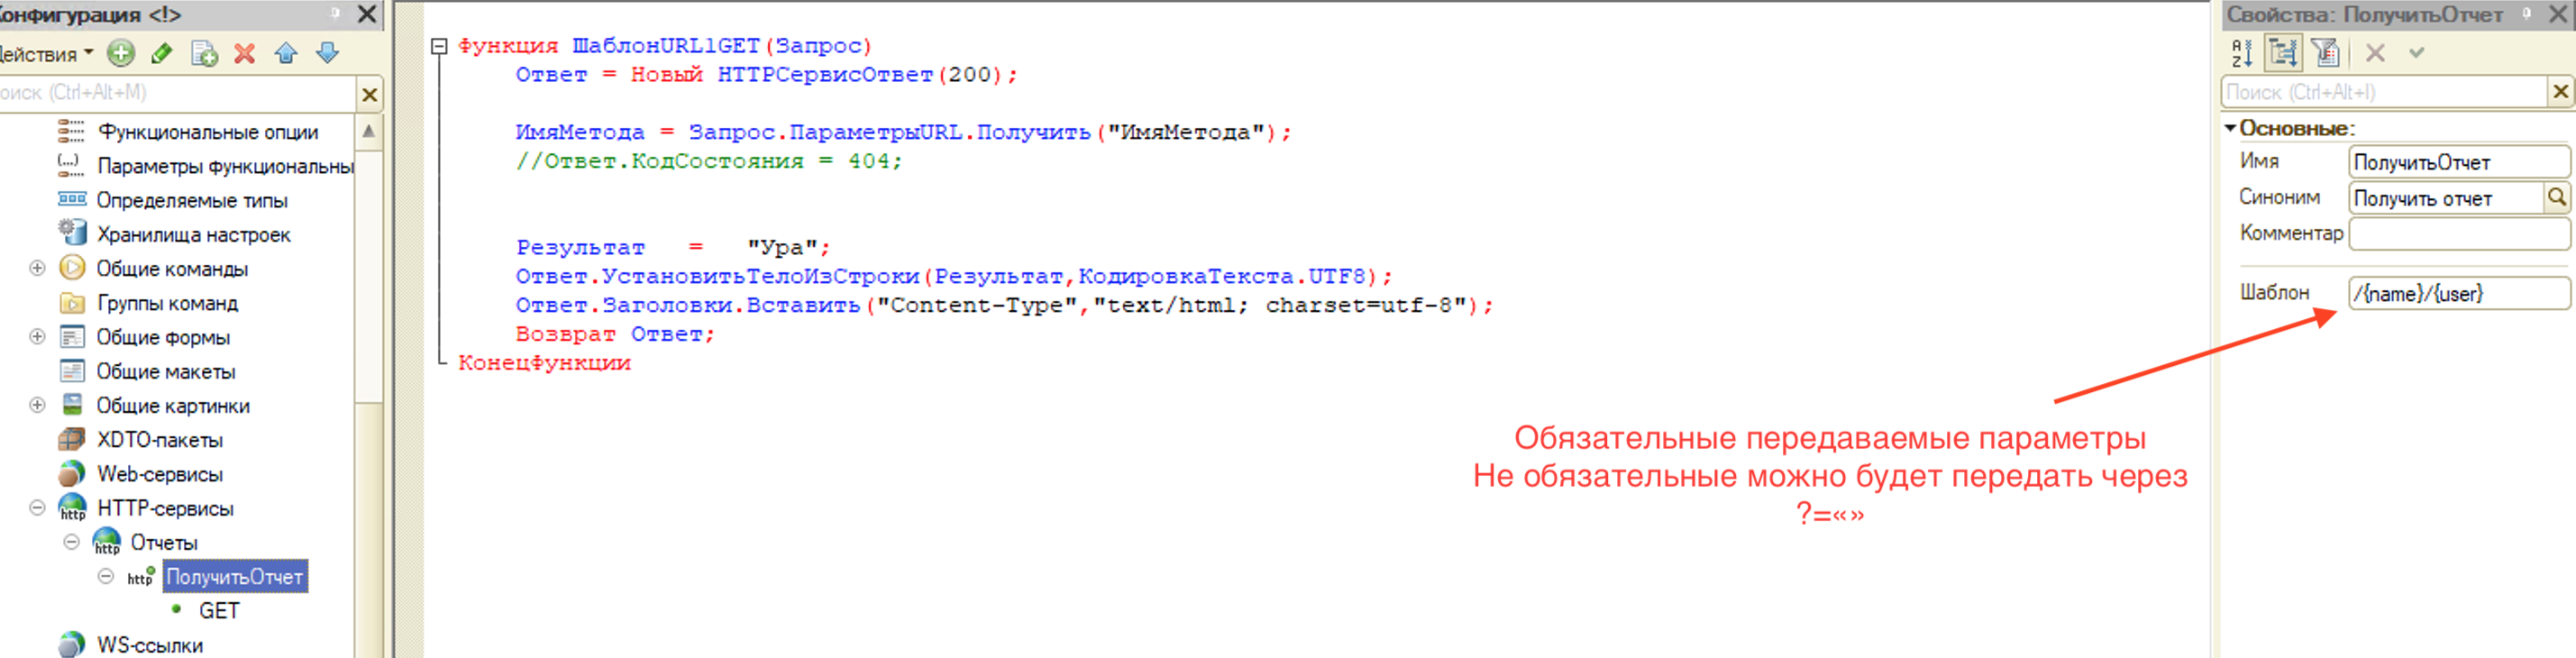Screen dimensions: 2576x658
Task: Toggle the group-by-category properties view
Action: [x=2283, y=52]
